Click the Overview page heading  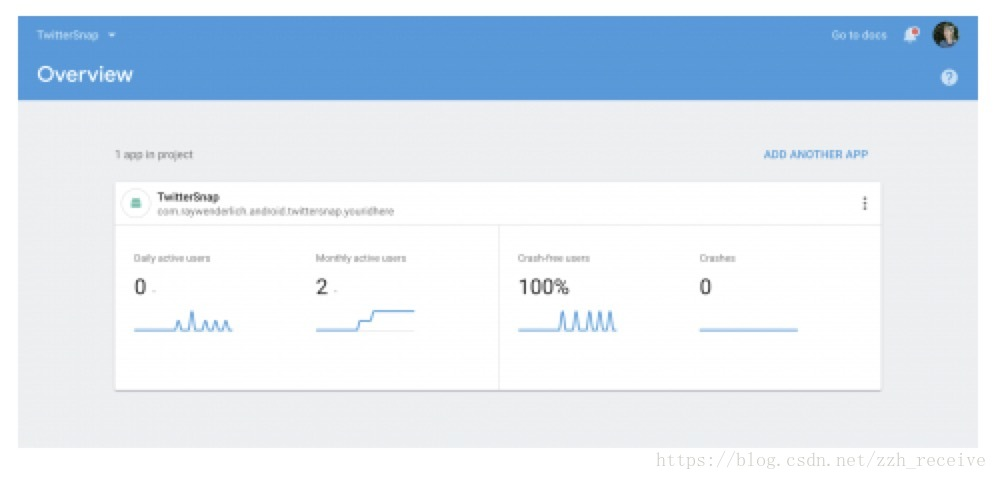point(85,74)
